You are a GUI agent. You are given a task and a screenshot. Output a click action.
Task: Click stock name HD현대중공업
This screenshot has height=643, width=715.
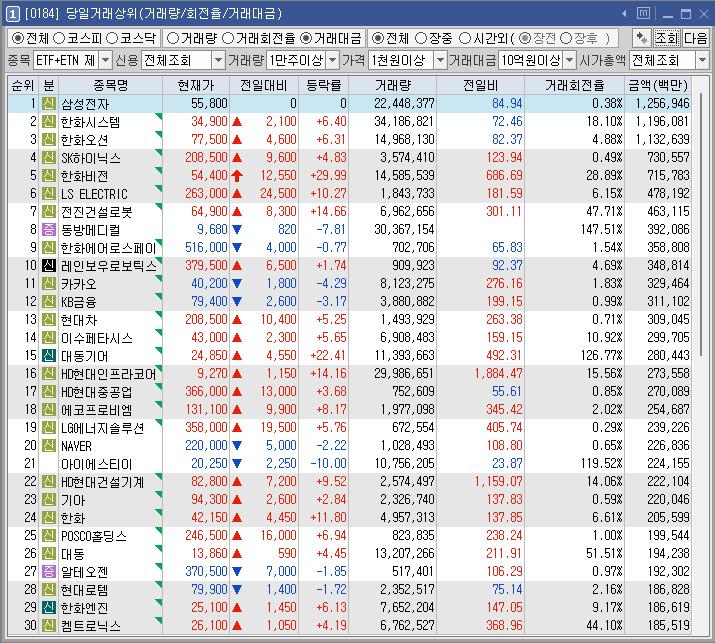click(x=96, y=392)
